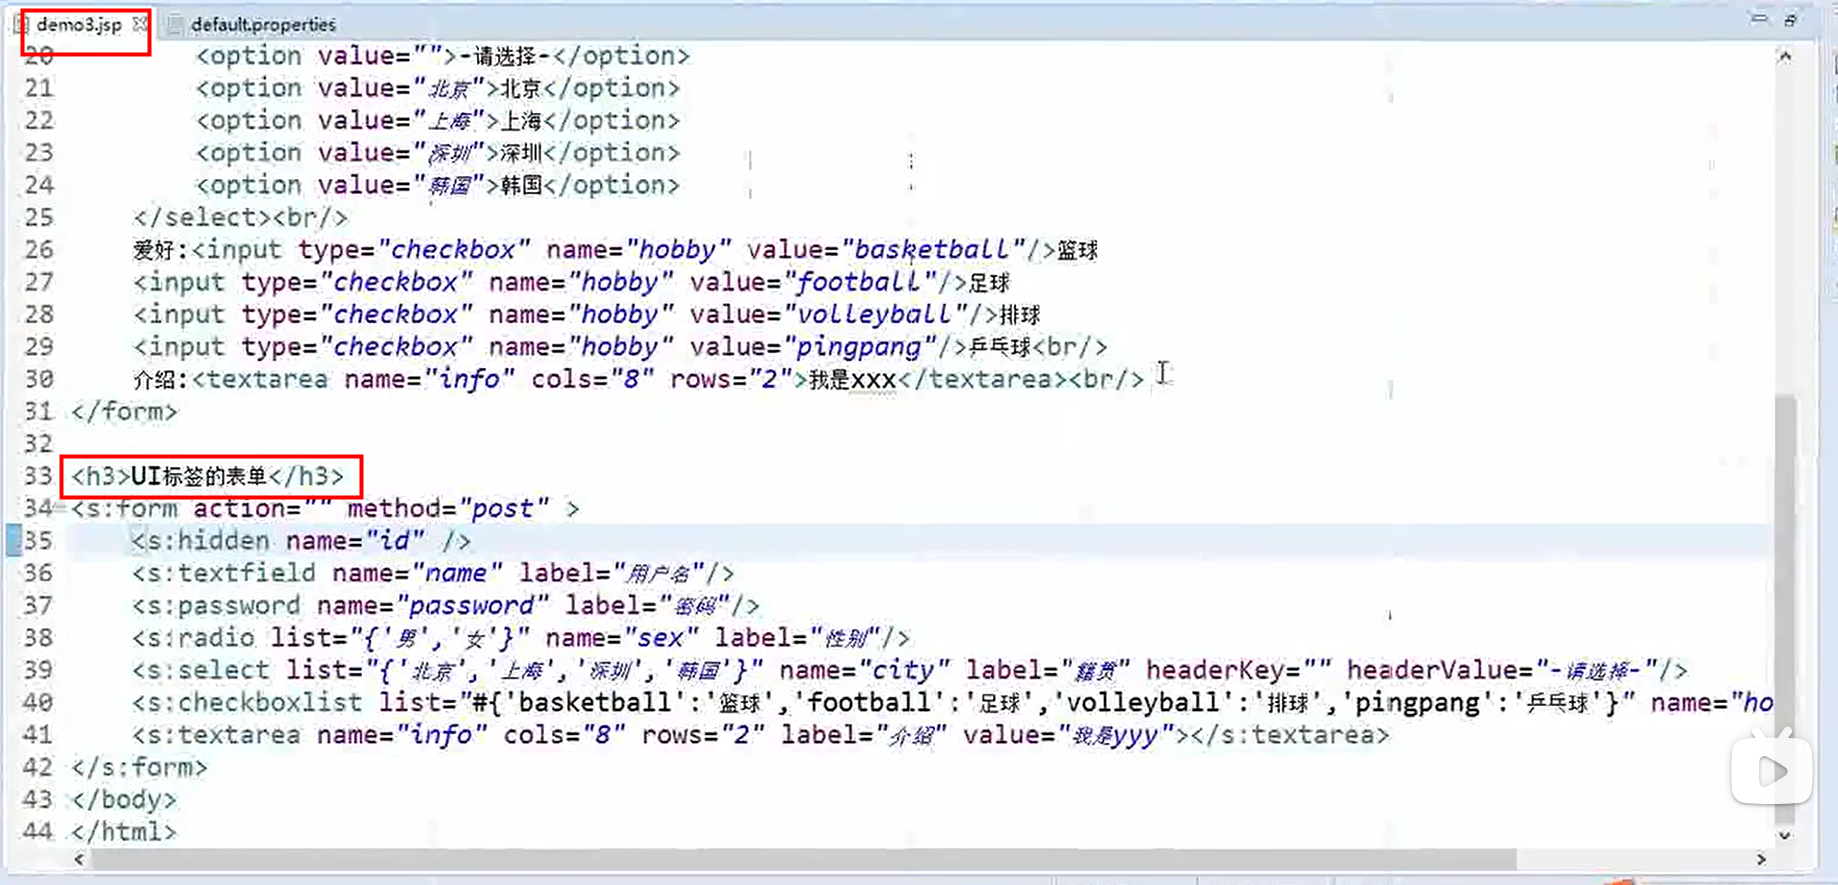Click the s:password tag on line 37
This screenshot has height=885, width=1838.
(215, 606)
